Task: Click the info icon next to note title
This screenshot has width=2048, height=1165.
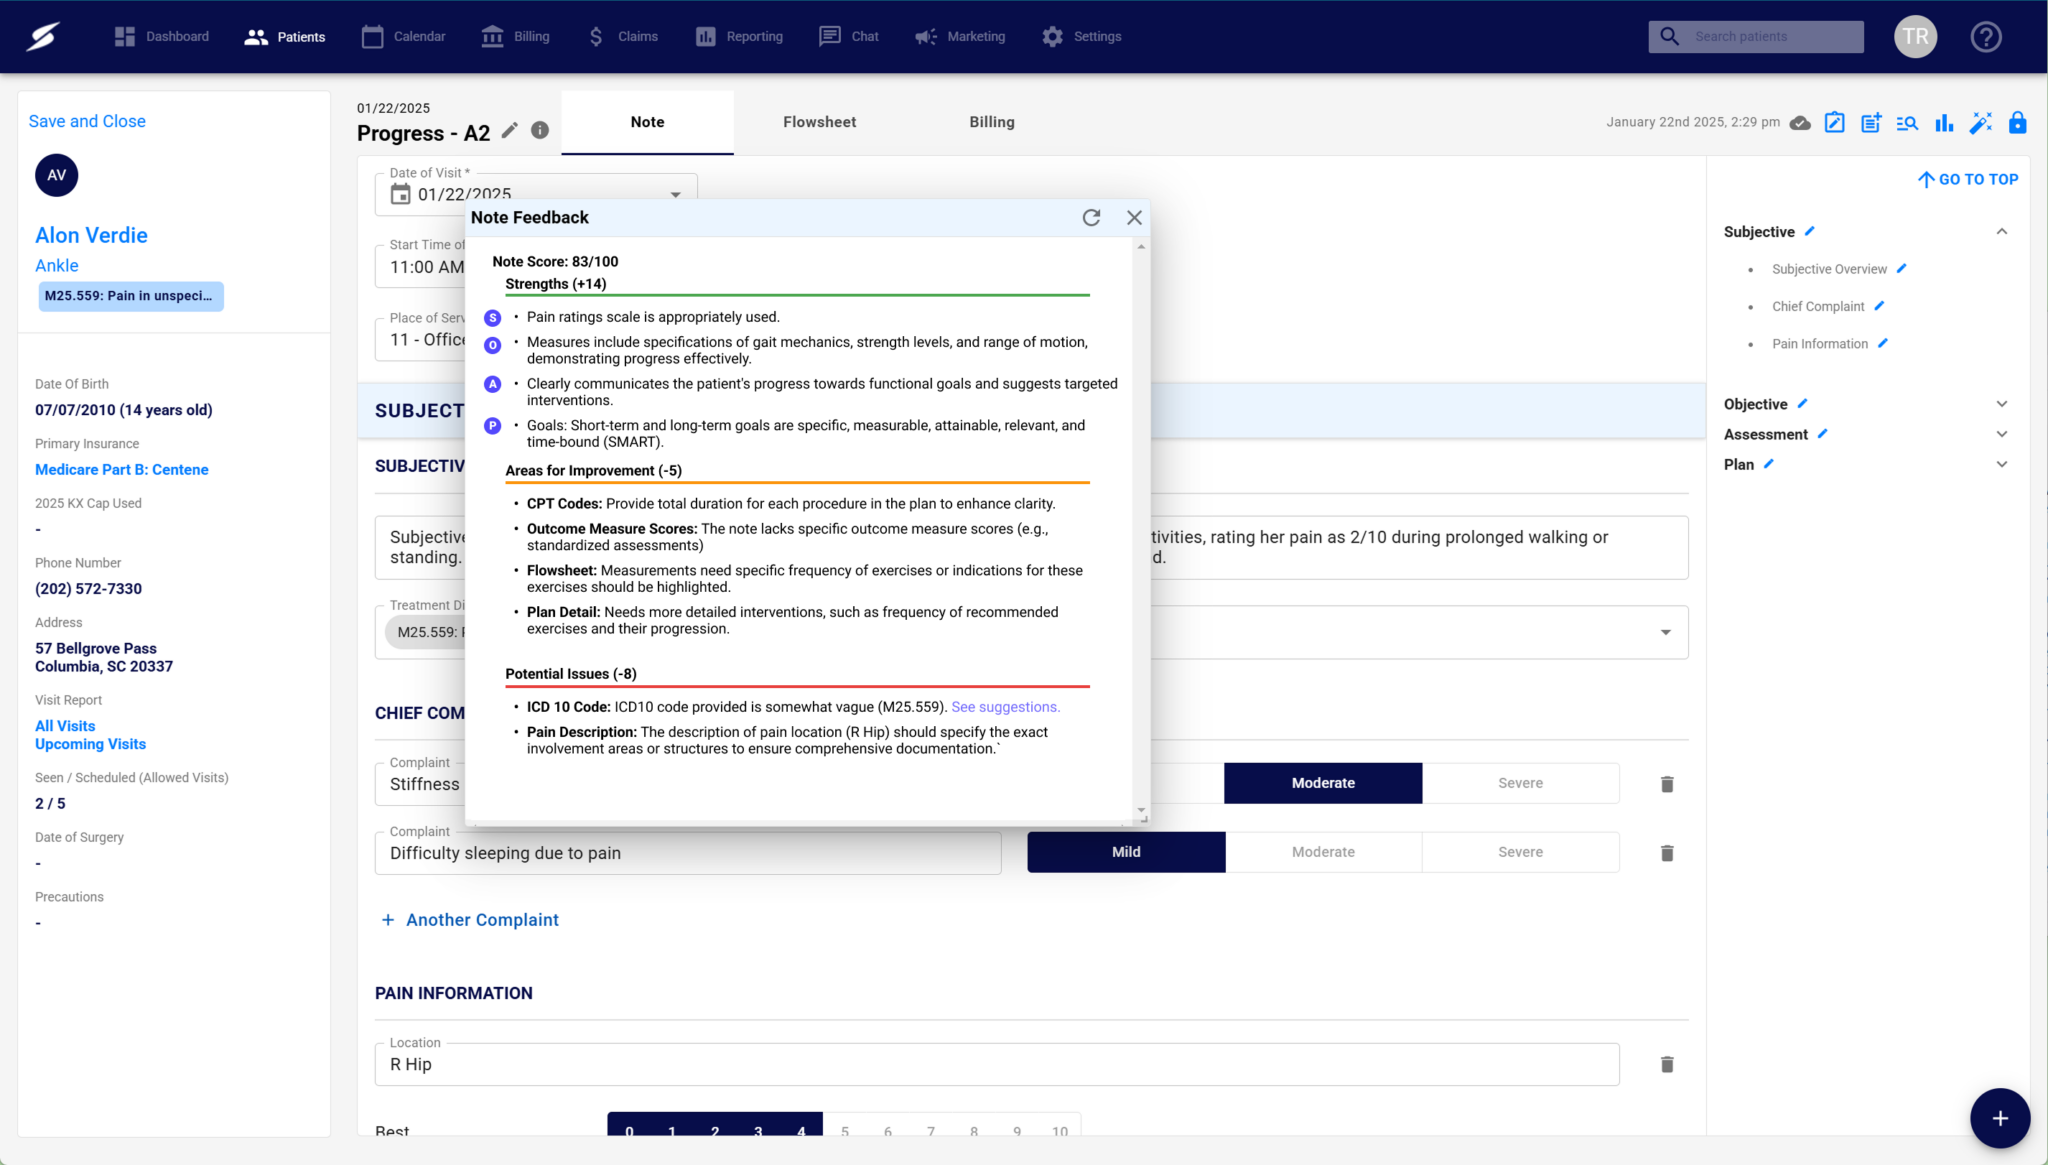Action: pyautogui.click(x=540, y=131)
